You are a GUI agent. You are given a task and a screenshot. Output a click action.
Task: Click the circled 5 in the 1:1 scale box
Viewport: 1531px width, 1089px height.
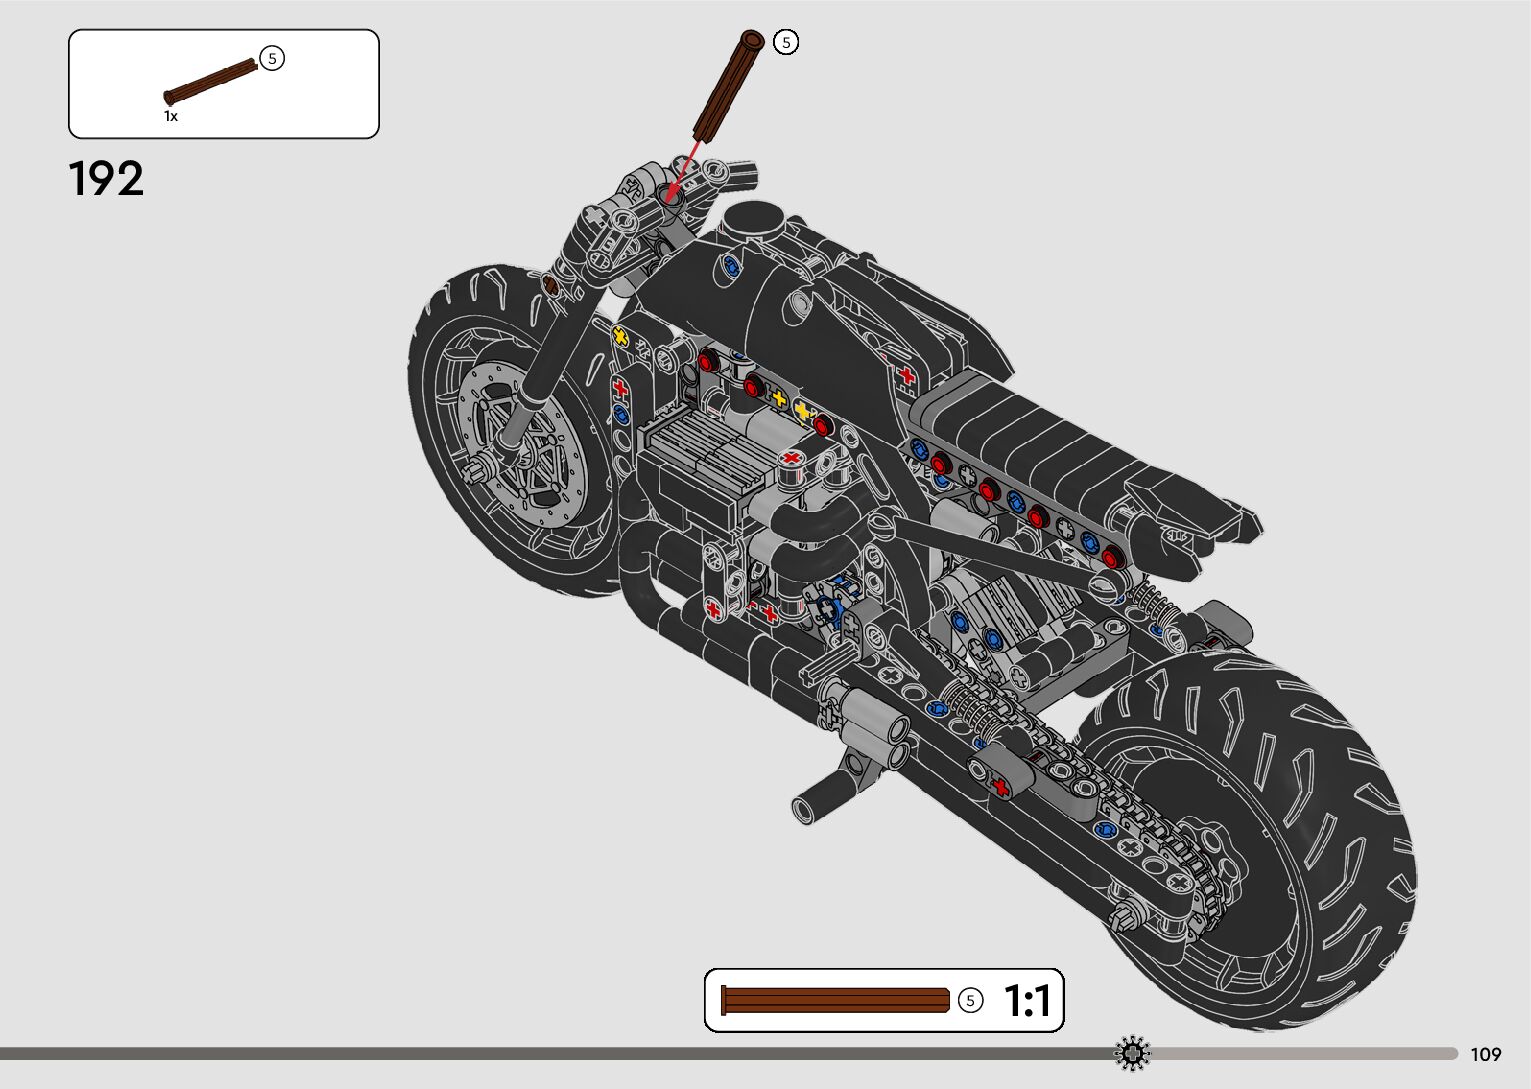(x=970, y=1000)
